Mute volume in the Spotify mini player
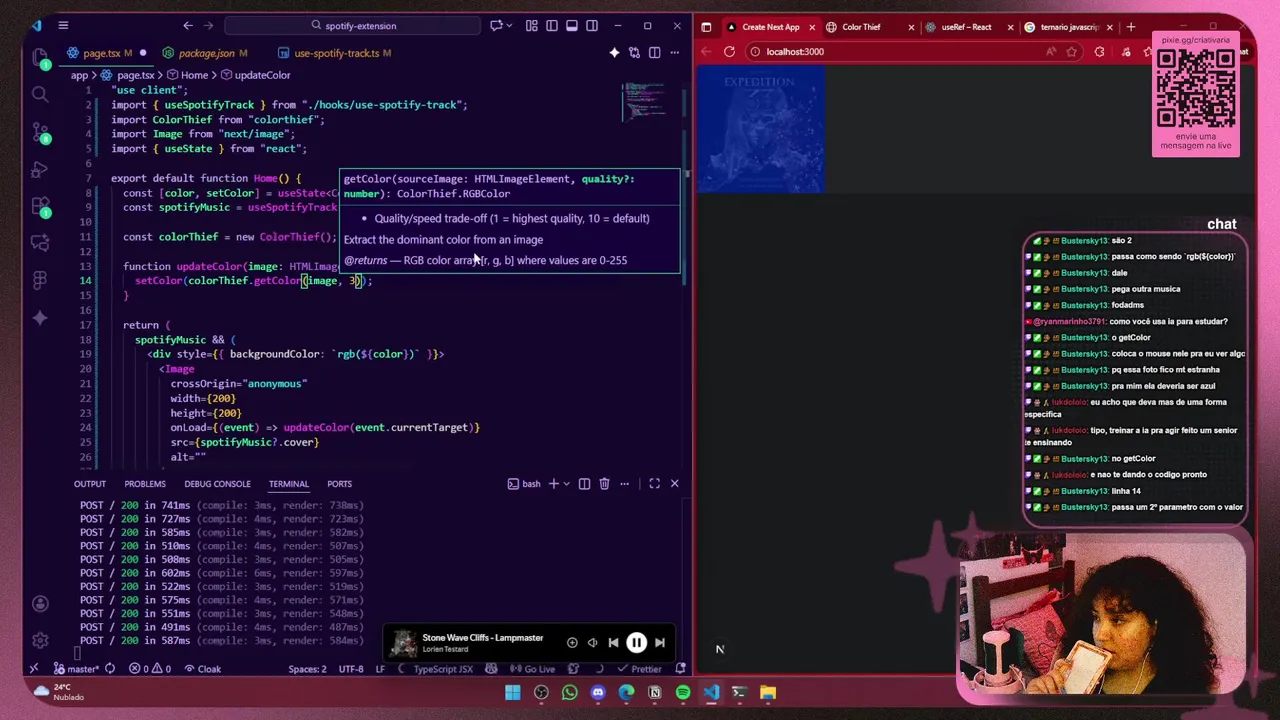 coord(592,643)
